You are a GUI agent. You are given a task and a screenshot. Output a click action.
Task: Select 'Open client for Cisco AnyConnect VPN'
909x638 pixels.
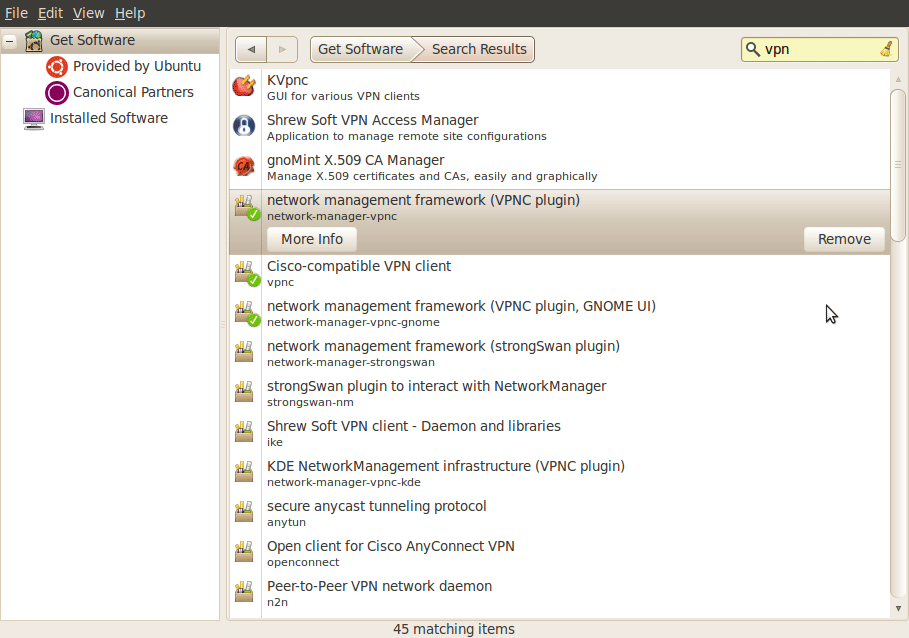390,546
